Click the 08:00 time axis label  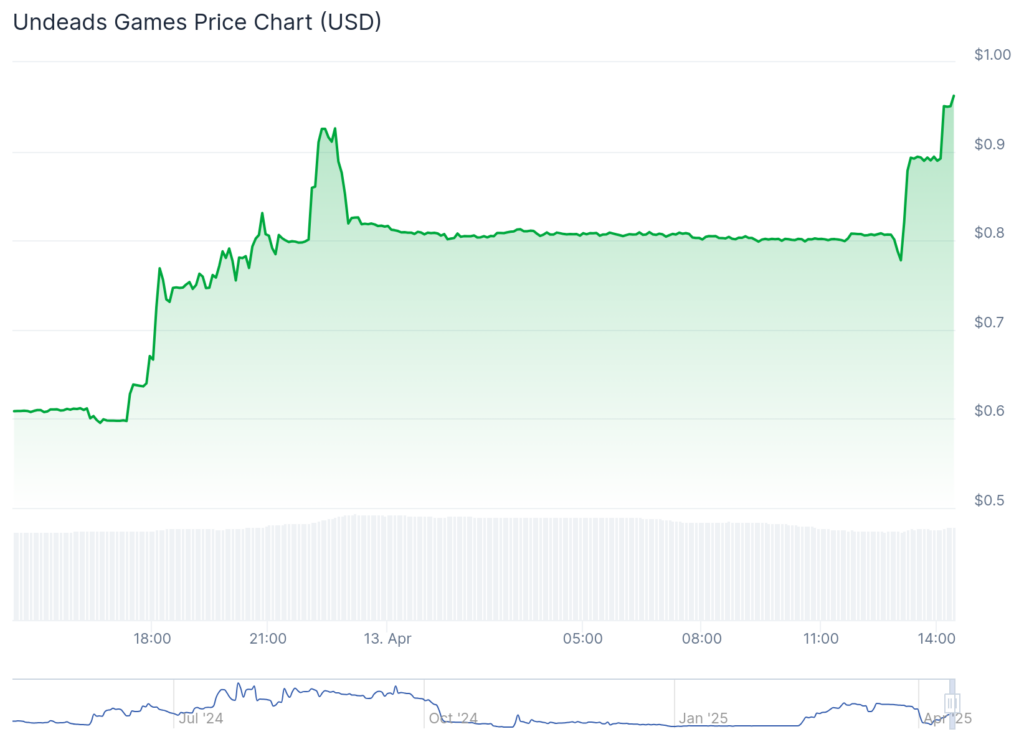tap(701, 638)
